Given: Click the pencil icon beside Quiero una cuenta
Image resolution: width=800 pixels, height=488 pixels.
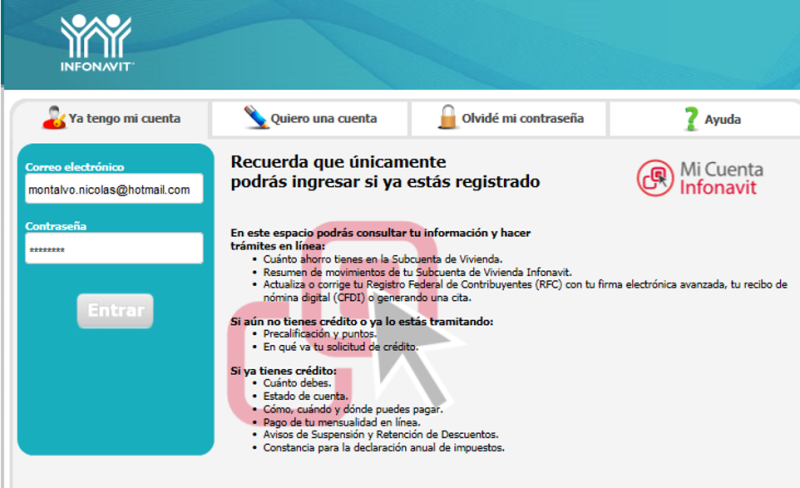Looking at the screenshot, I should click(256, 117).
